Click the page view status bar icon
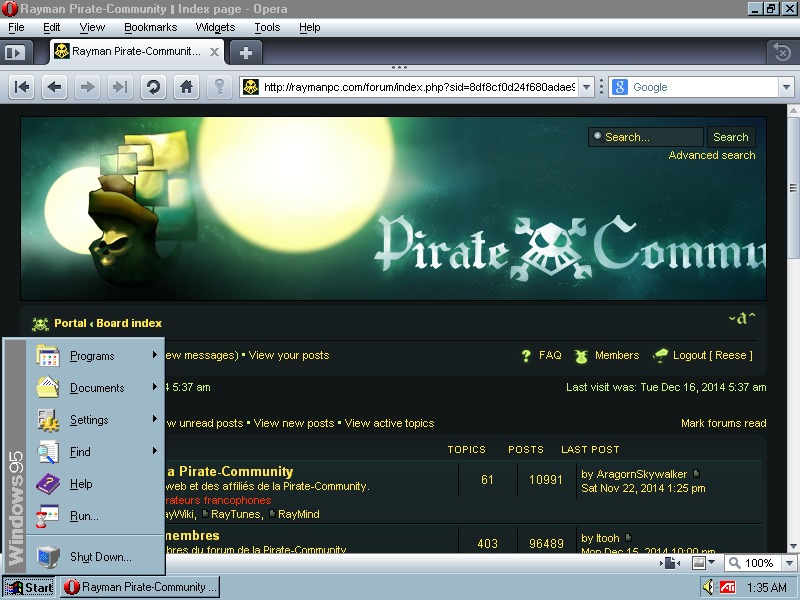 (x=671, y=563)
